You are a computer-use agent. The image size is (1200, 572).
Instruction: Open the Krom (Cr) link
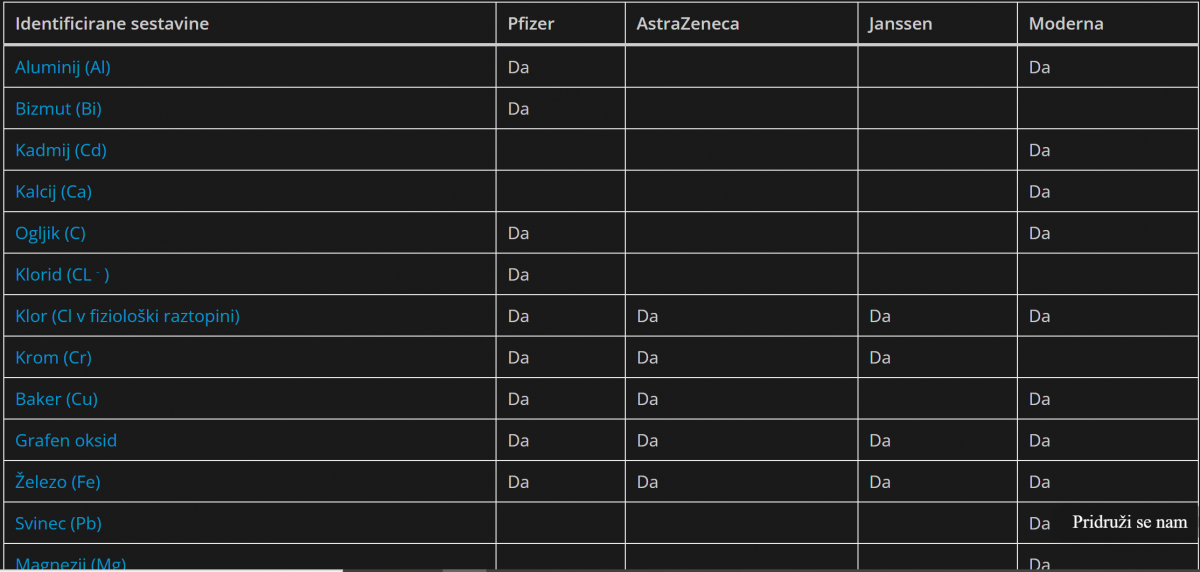[x=53, y=357]
